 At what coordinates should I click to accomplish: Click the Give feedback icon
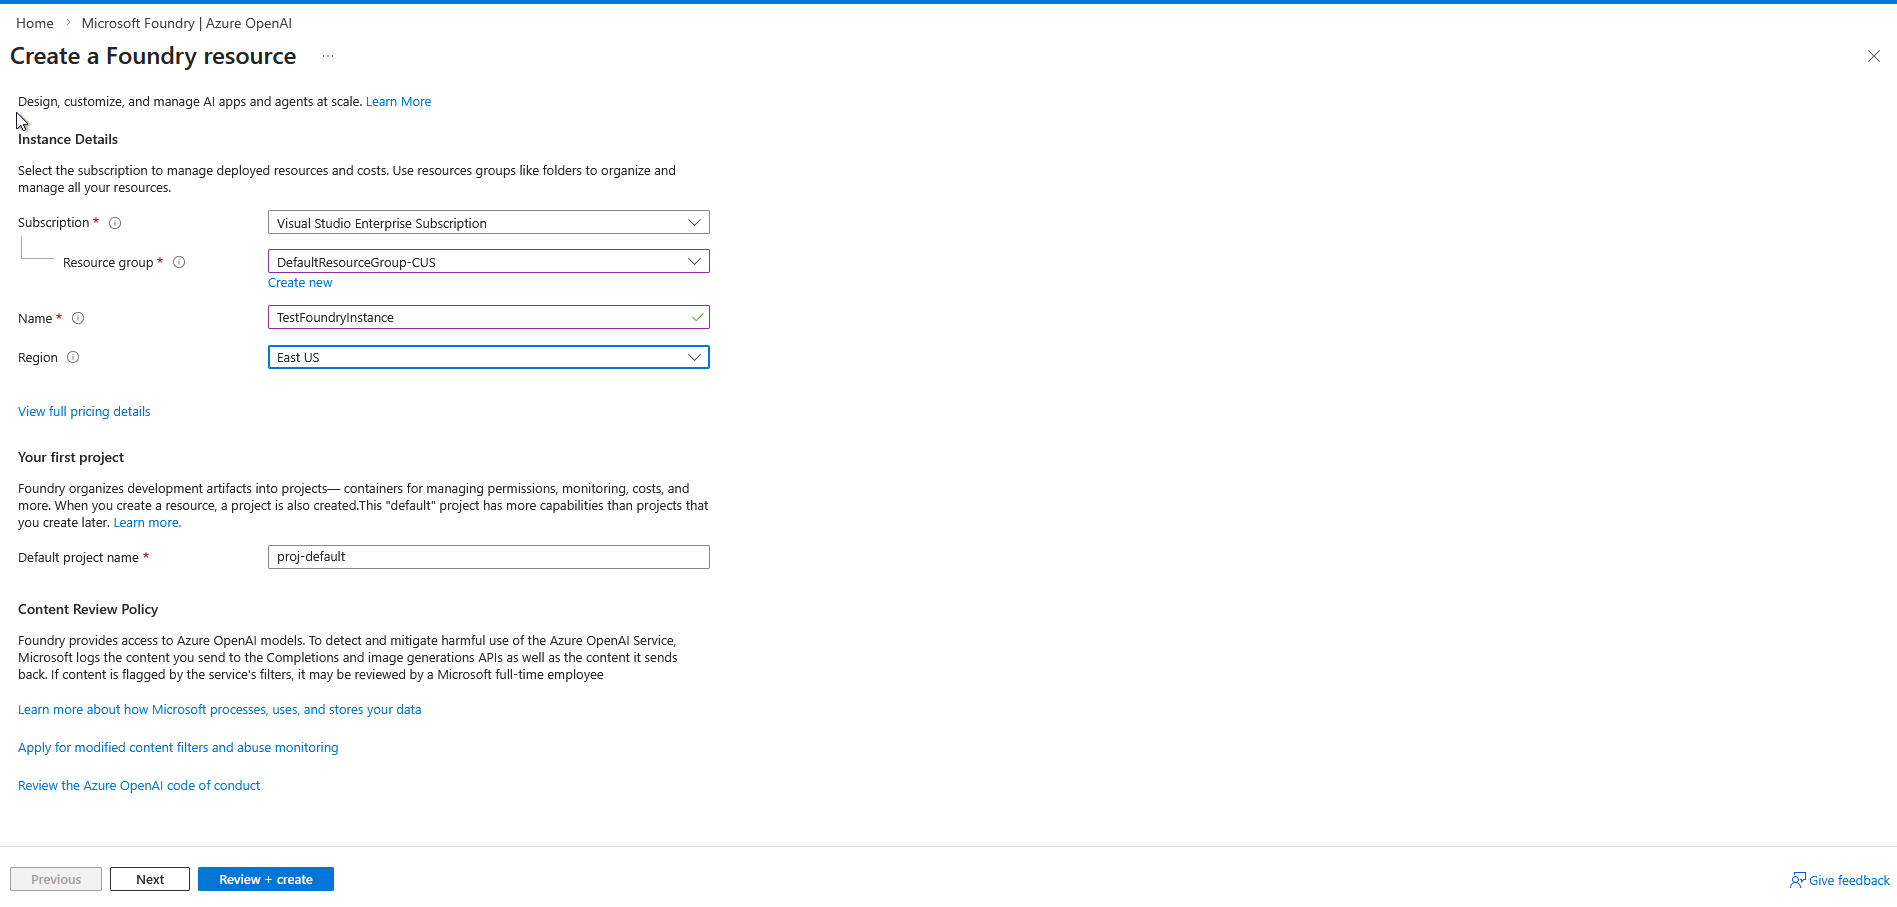coord(1797,880)
